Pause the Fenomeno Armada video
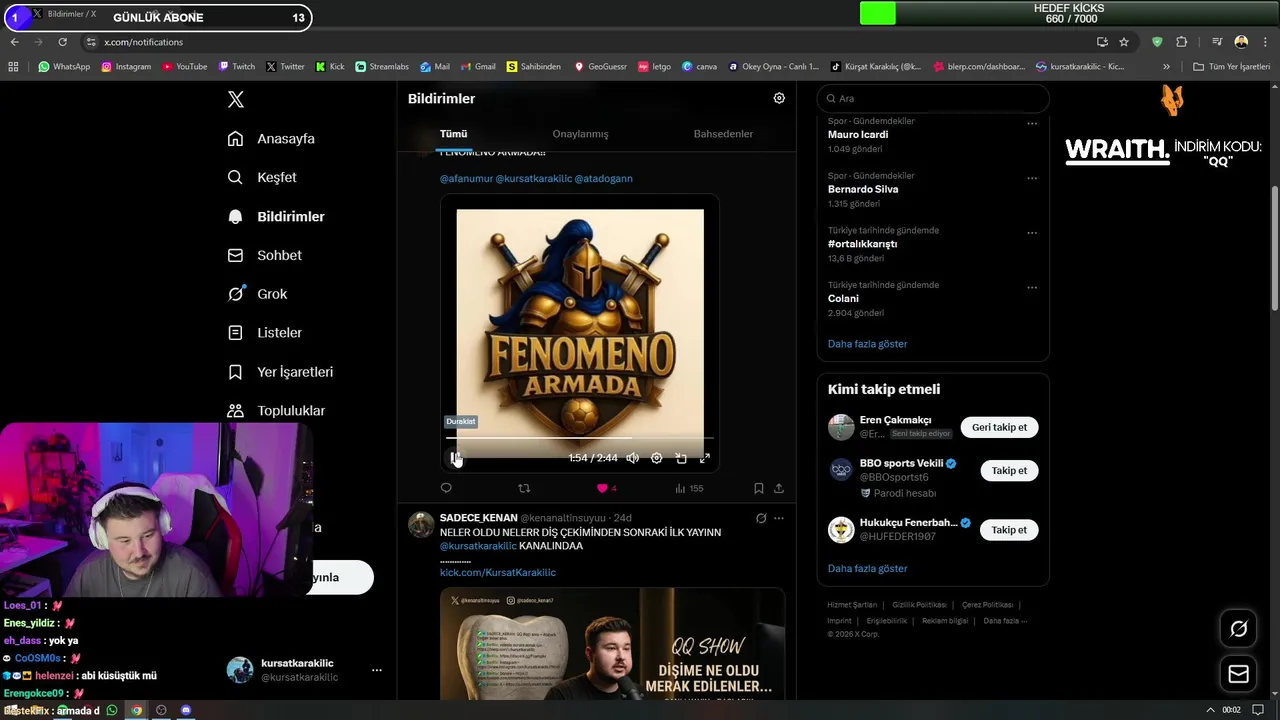Screen dimensions: 1280x720 click(x=455, y=458)
